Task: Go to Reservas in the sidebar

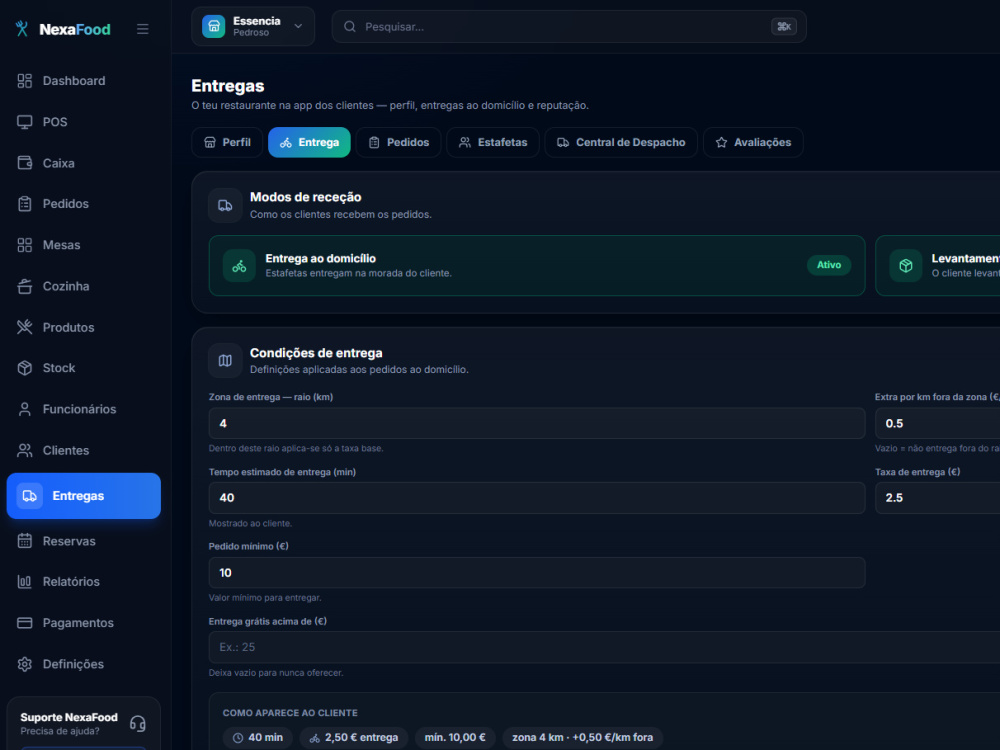Action: point(84,541)
